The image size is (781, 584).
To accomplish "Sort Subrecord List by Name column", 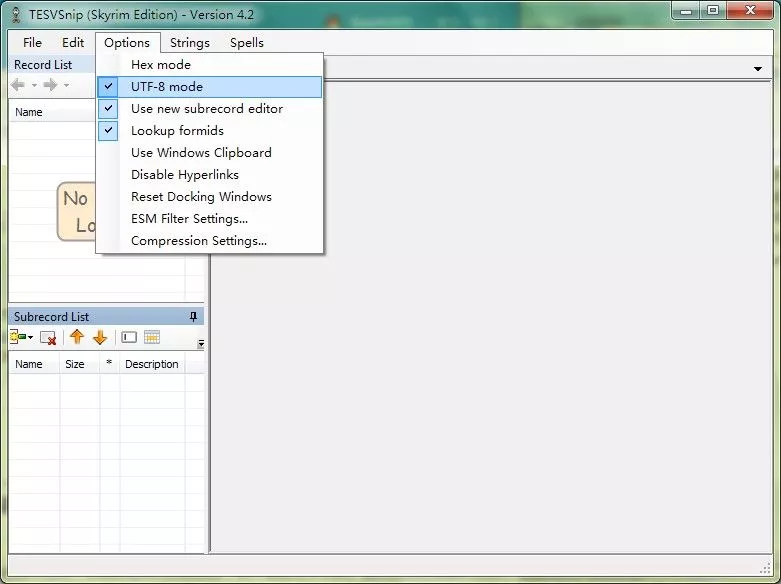I will (34, 364).
